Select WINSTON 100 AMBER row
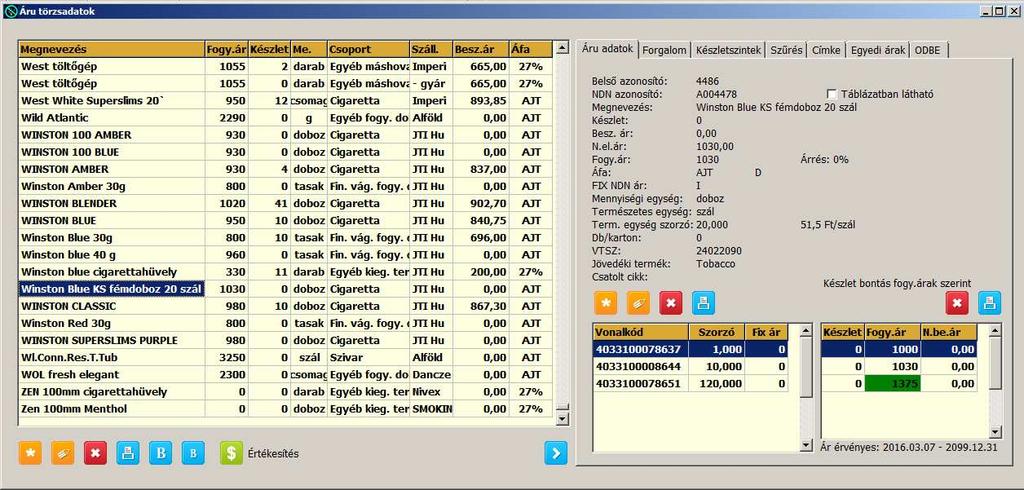The width and height of the screenshot is (1024, 490). (286, 135)
